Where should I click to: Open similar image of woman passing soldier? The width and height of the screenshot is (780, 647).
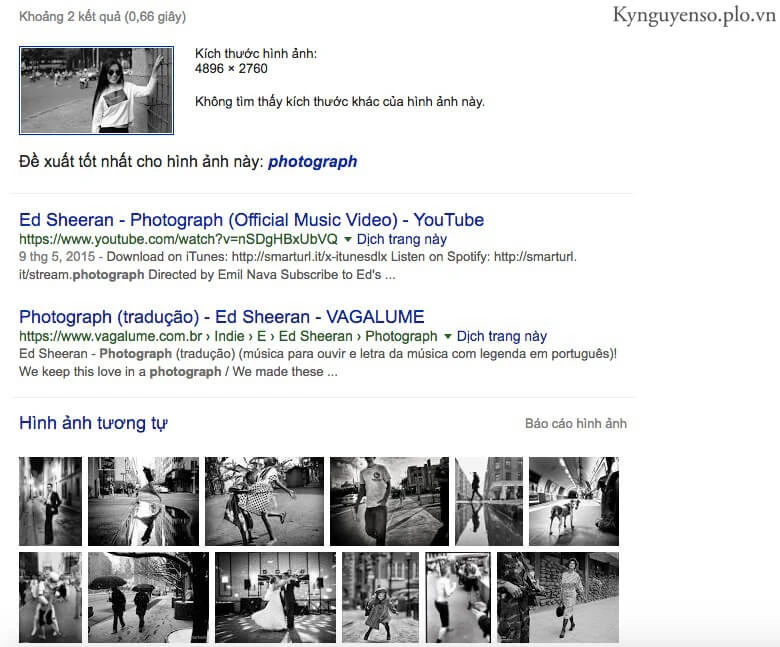tap(558, 597)
